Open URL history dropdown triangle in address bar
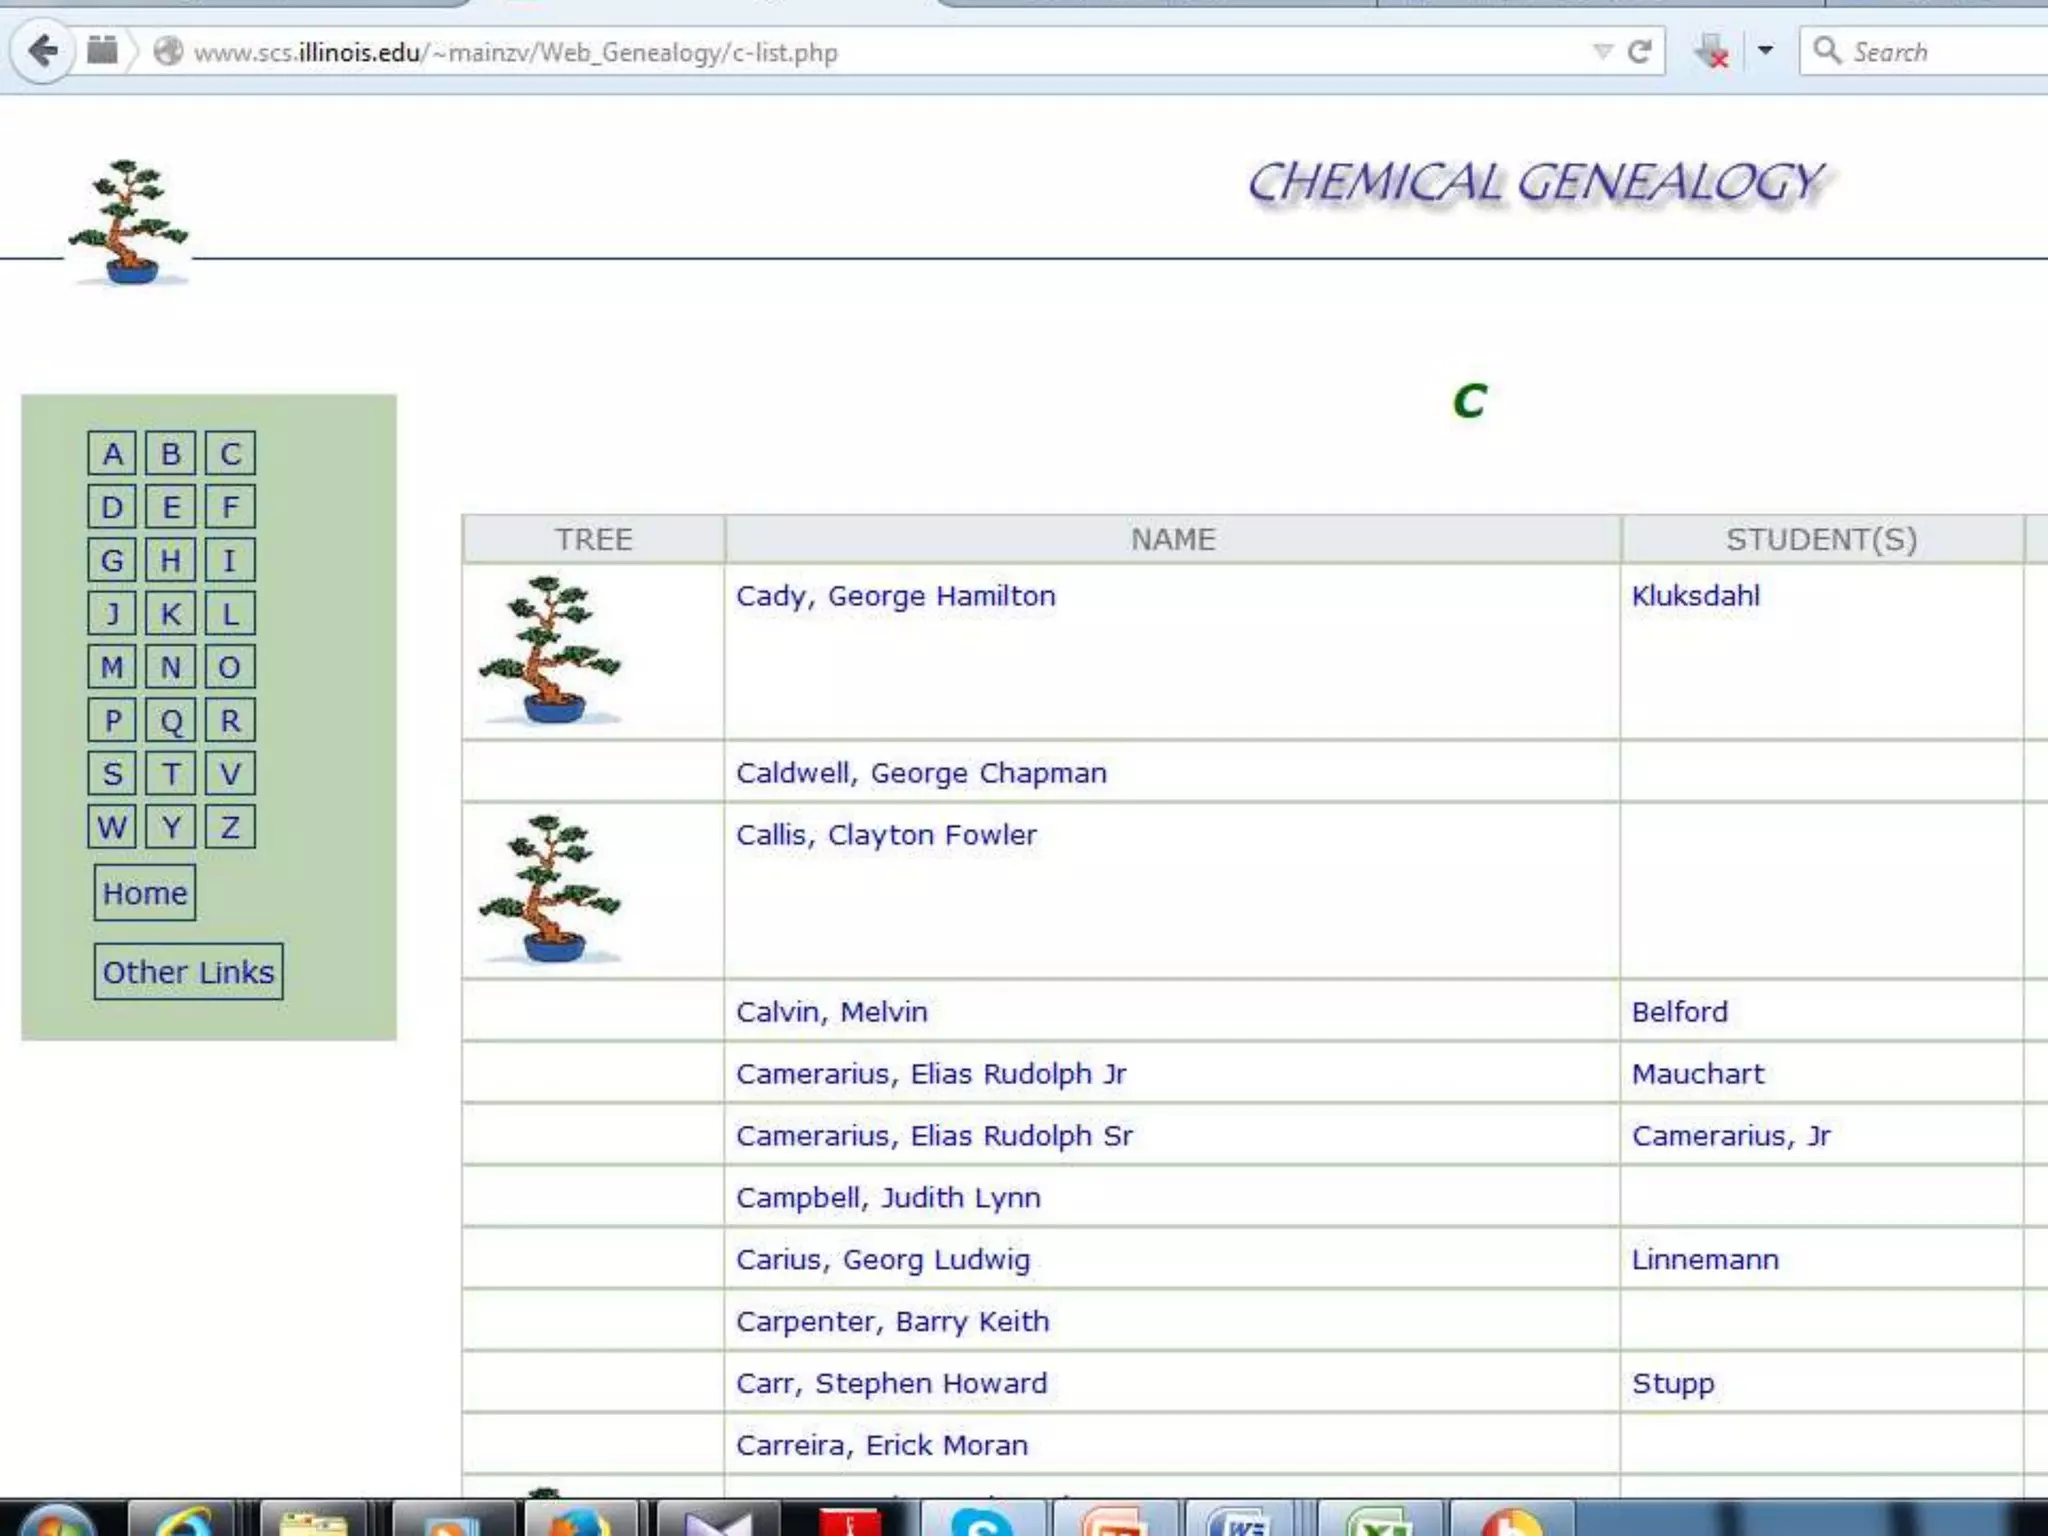 coord(1602,51)
